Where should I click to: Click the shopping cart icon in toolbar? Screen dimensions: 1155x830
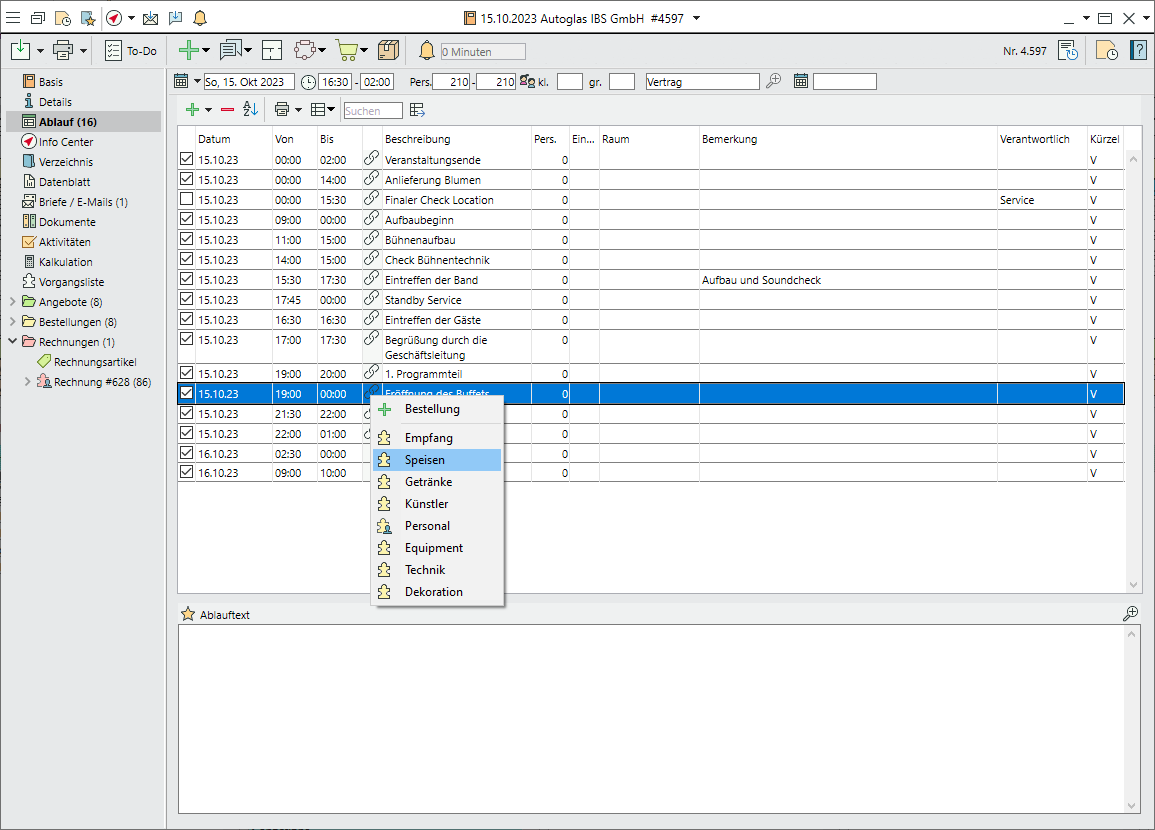pyautogui.click(x=346, y=50)
